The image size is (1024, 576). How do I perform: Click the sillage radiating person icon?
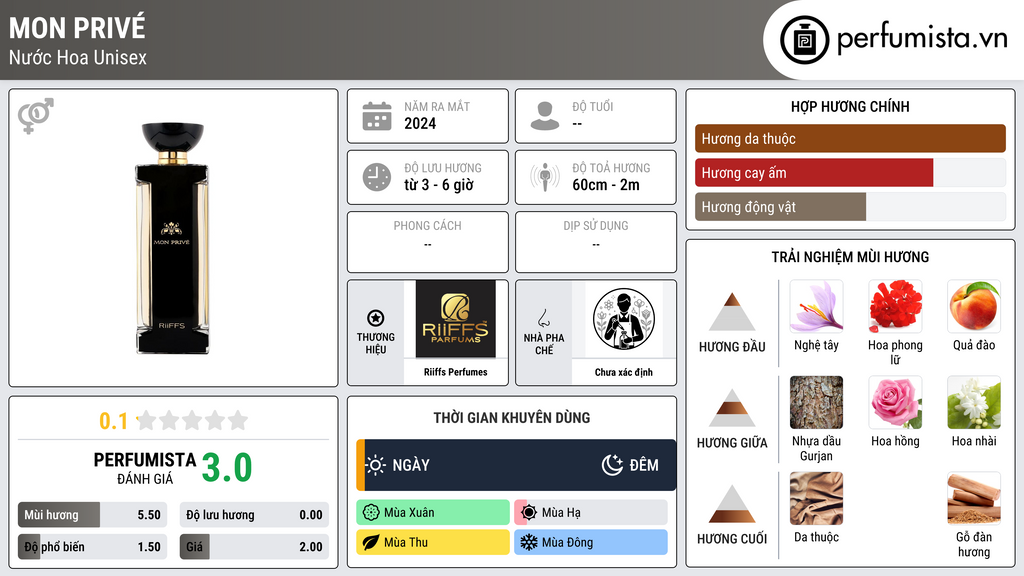[545, 177]
